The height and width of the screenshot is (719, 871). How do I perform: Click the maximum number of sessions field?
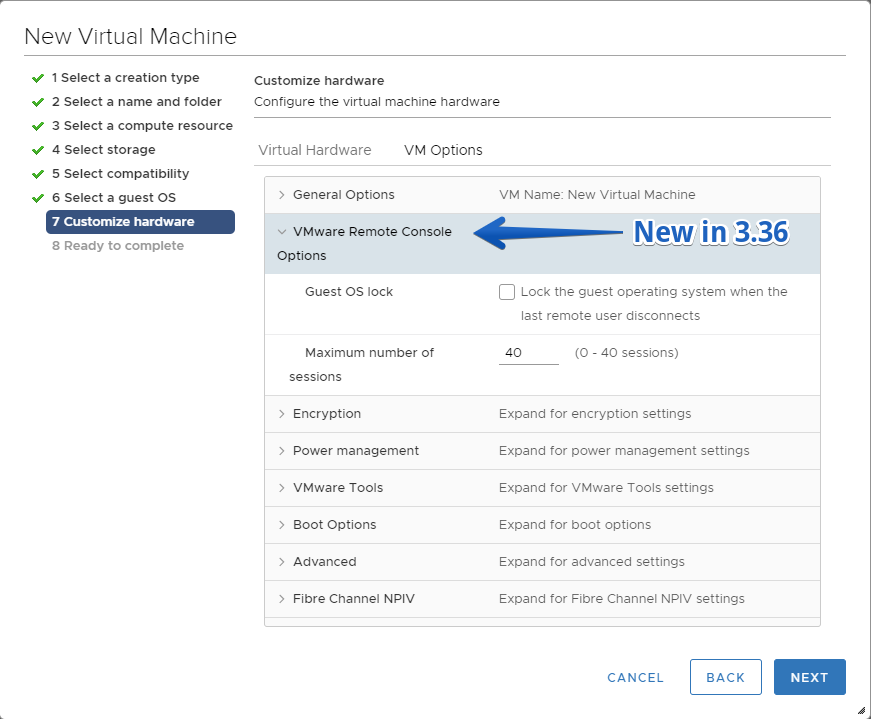[x=528, y=353]
